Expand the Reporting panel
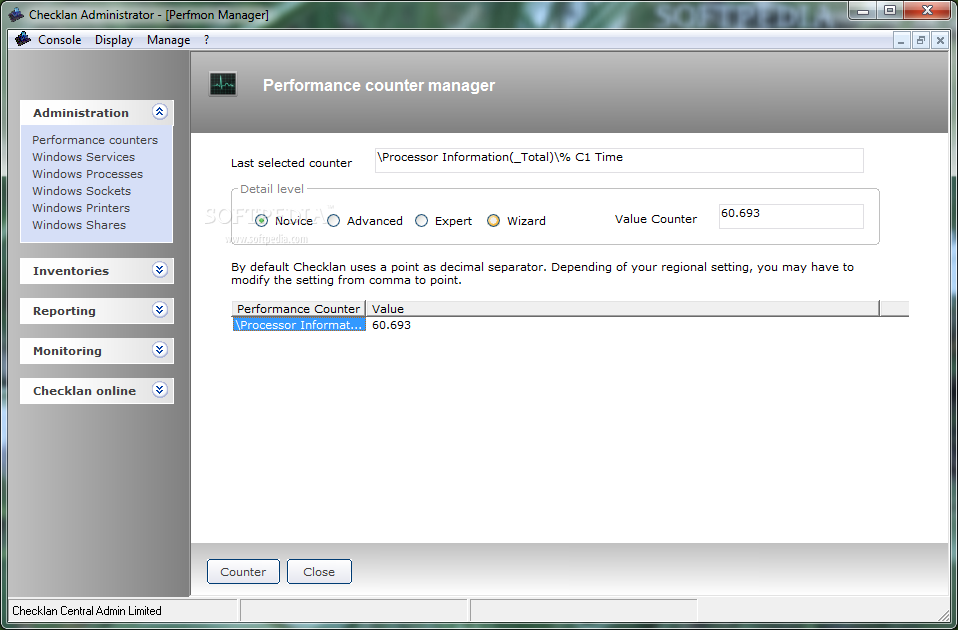Screen dimensions: 958x630 tap(159, 310)
